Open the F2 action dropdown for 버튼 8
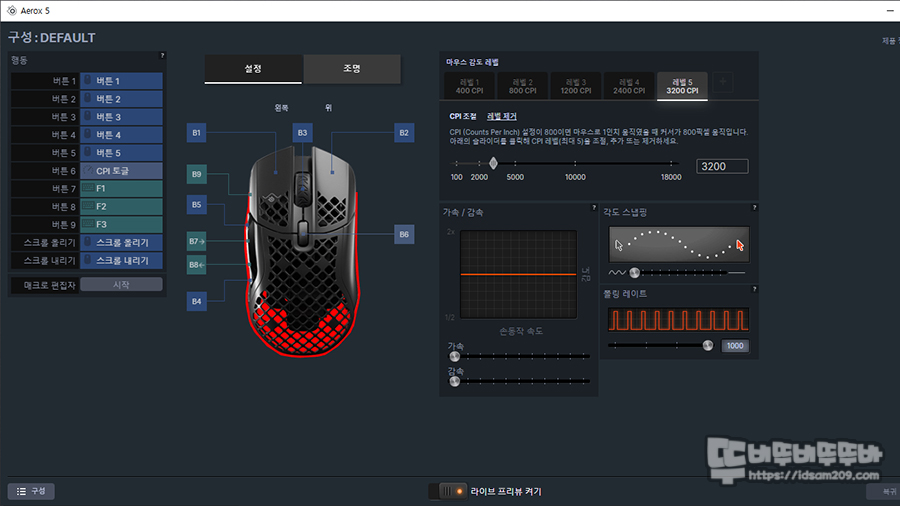 (x=121, y=207)
